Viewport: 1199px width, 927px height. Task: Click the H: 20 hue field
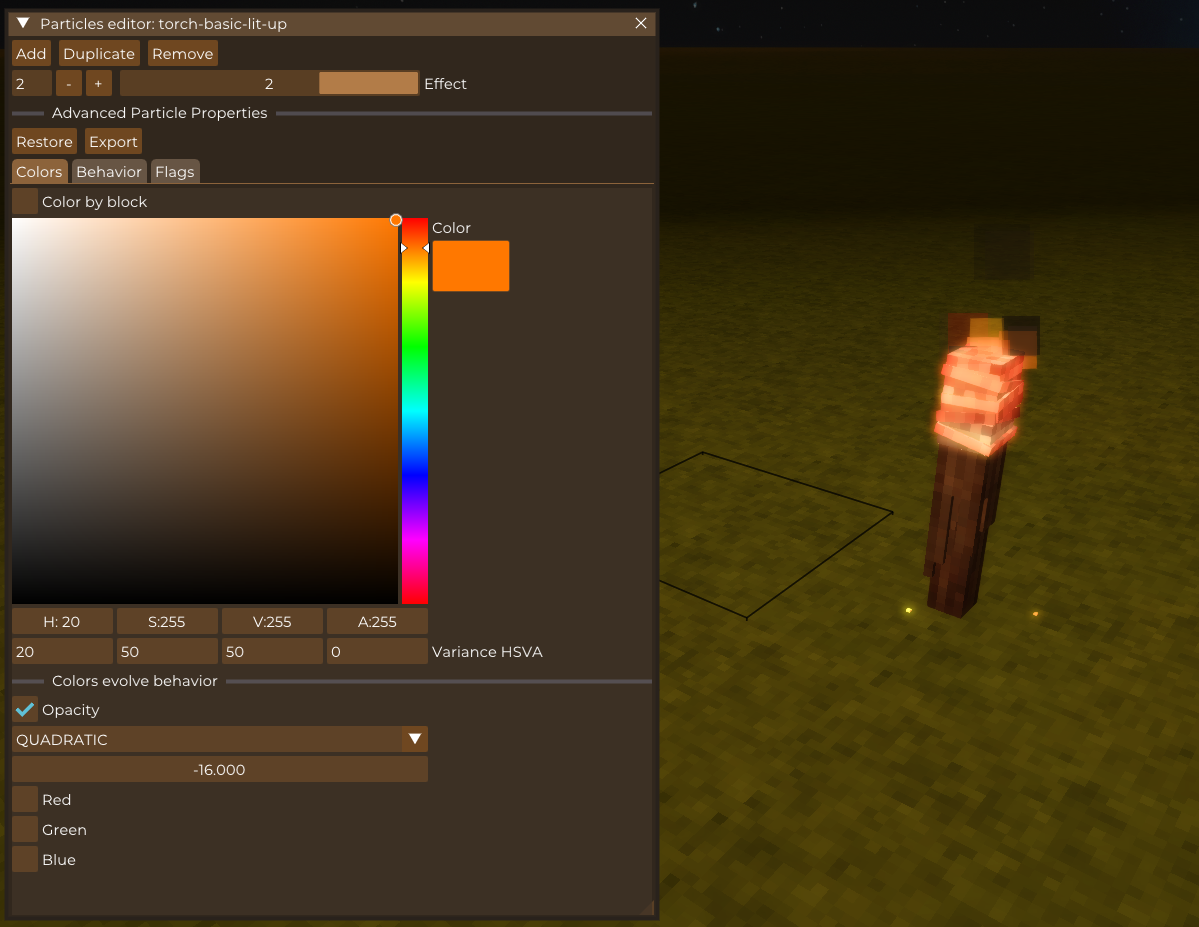coord(63,621)
